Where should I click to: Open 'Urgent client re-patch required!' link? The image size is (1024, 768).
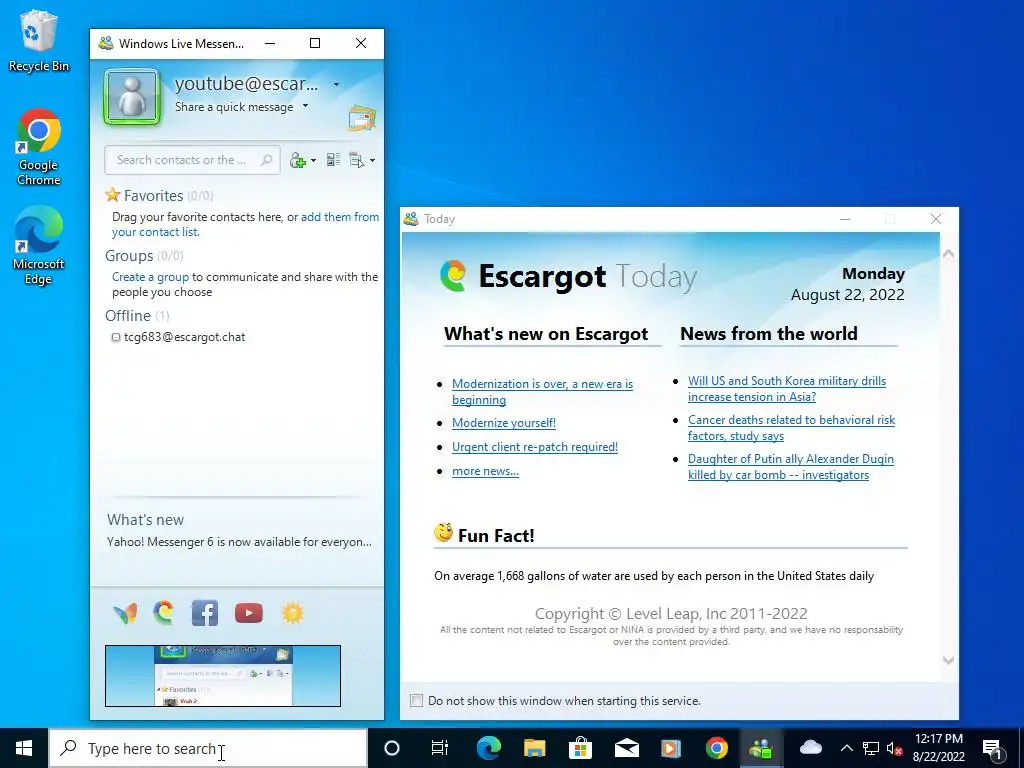click(535, 447)
